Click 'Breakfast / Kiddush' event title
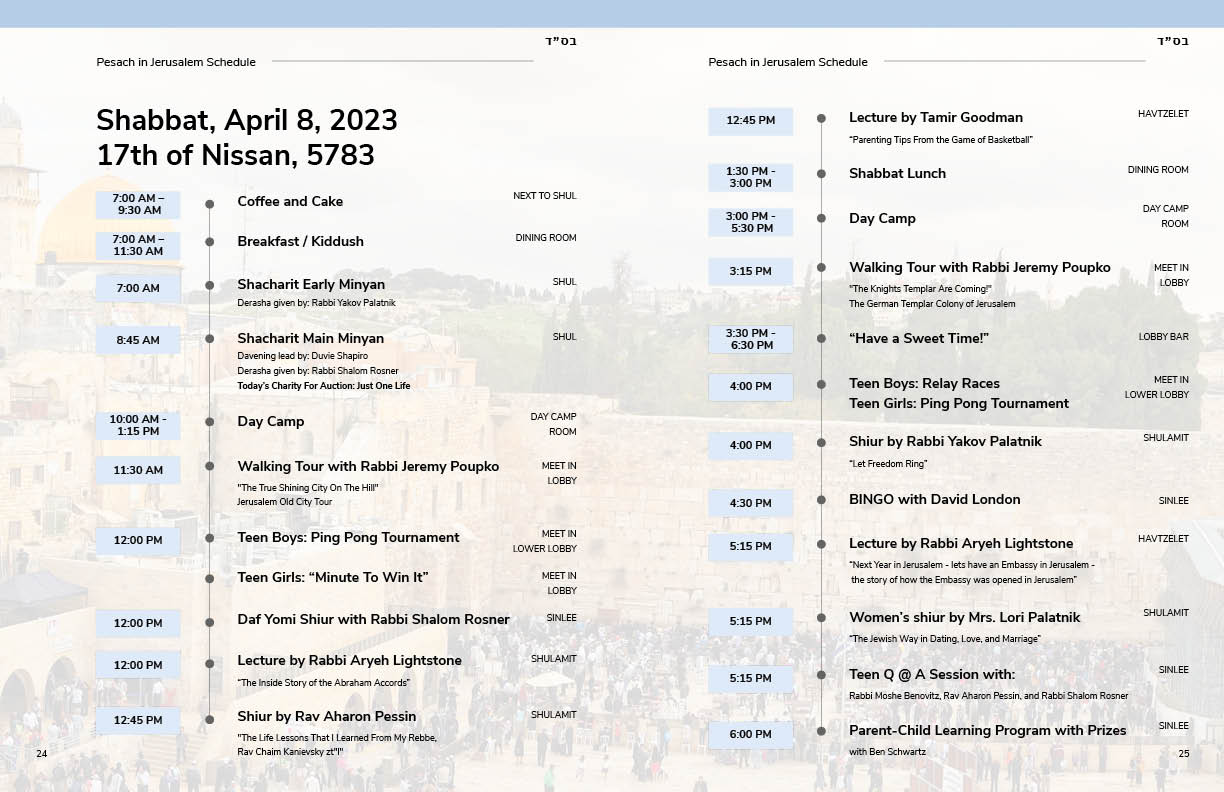This screenshot has height=792, width=1224. point(300,241)
